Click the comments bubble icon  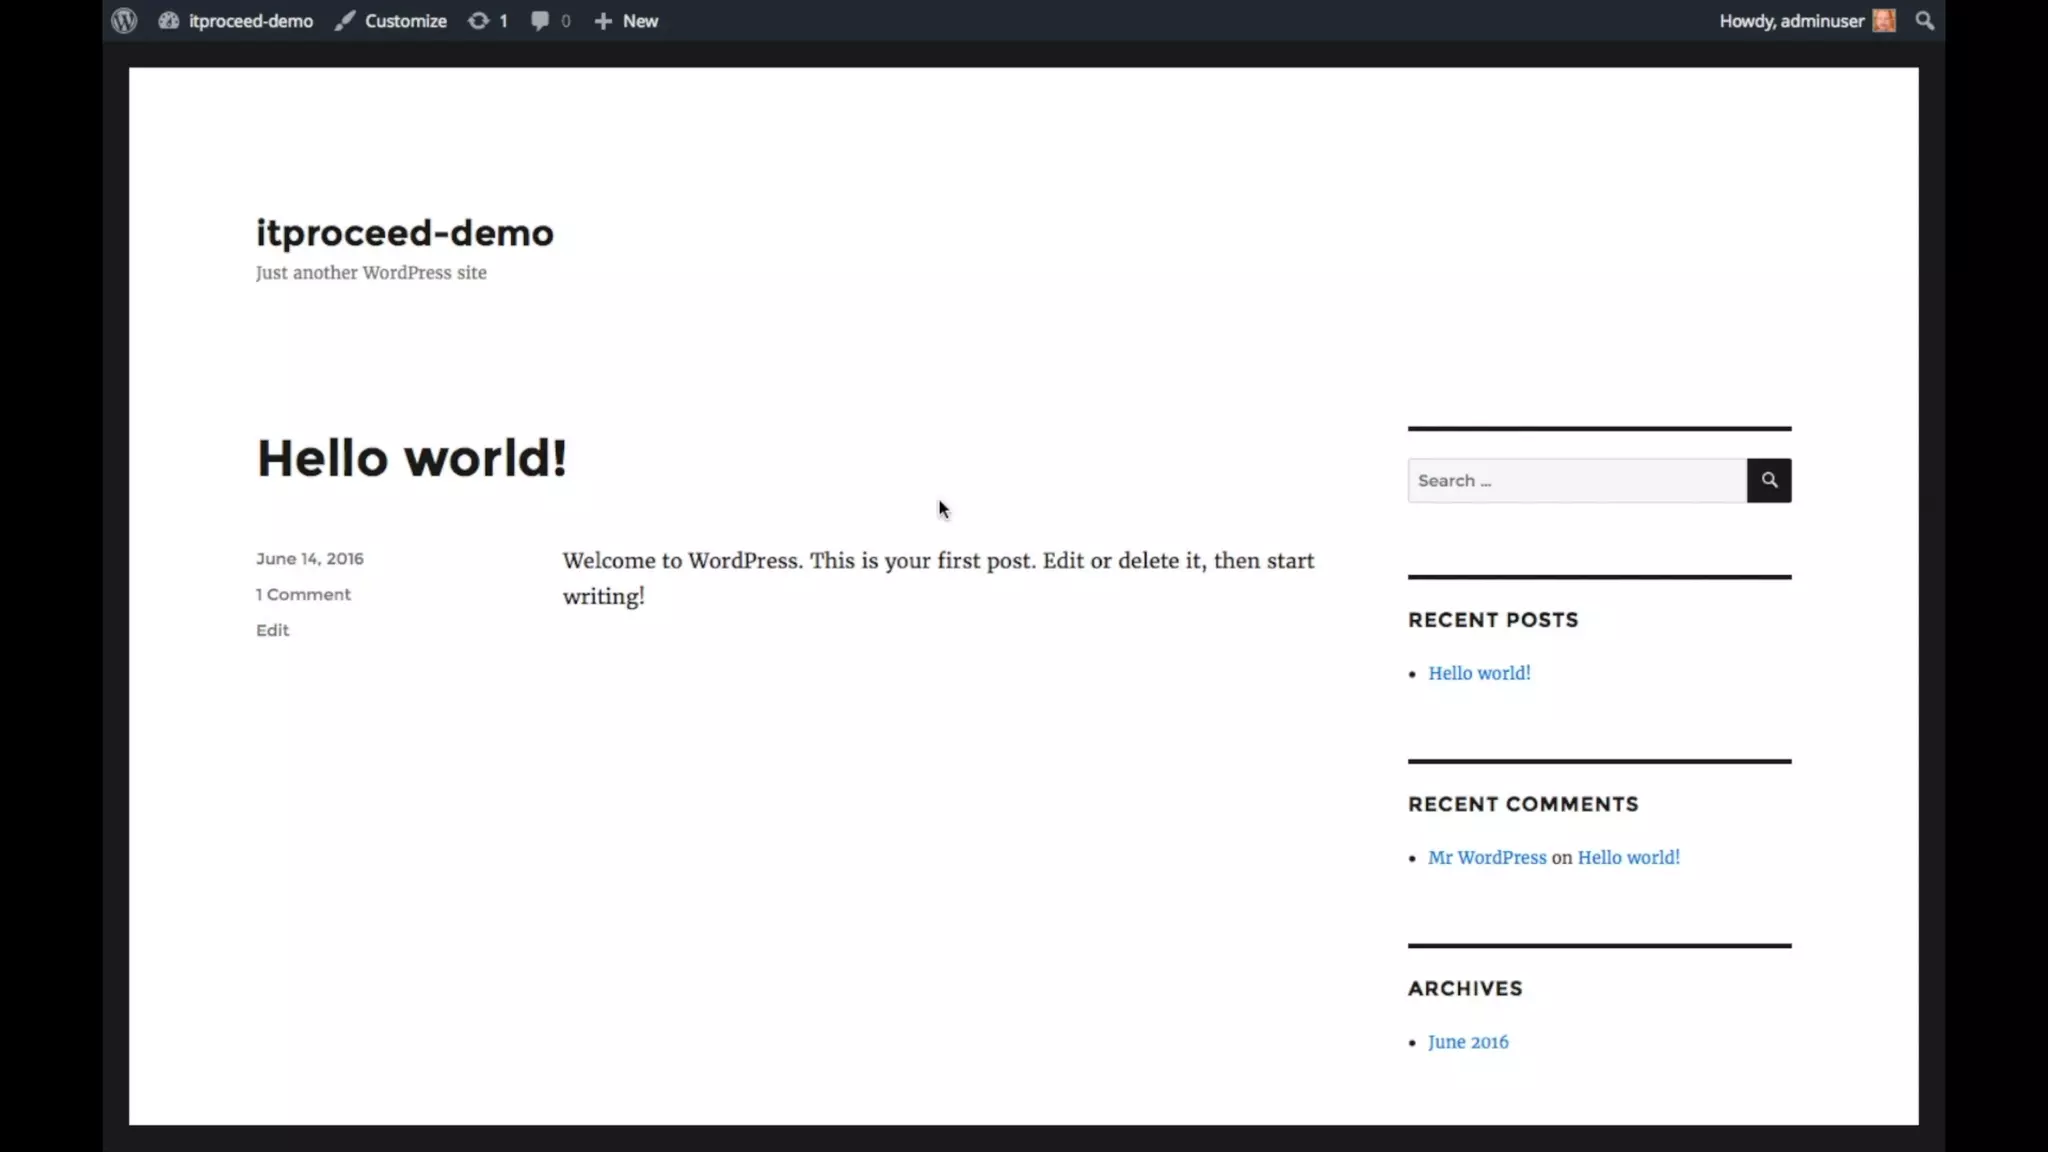coord(540,20)
